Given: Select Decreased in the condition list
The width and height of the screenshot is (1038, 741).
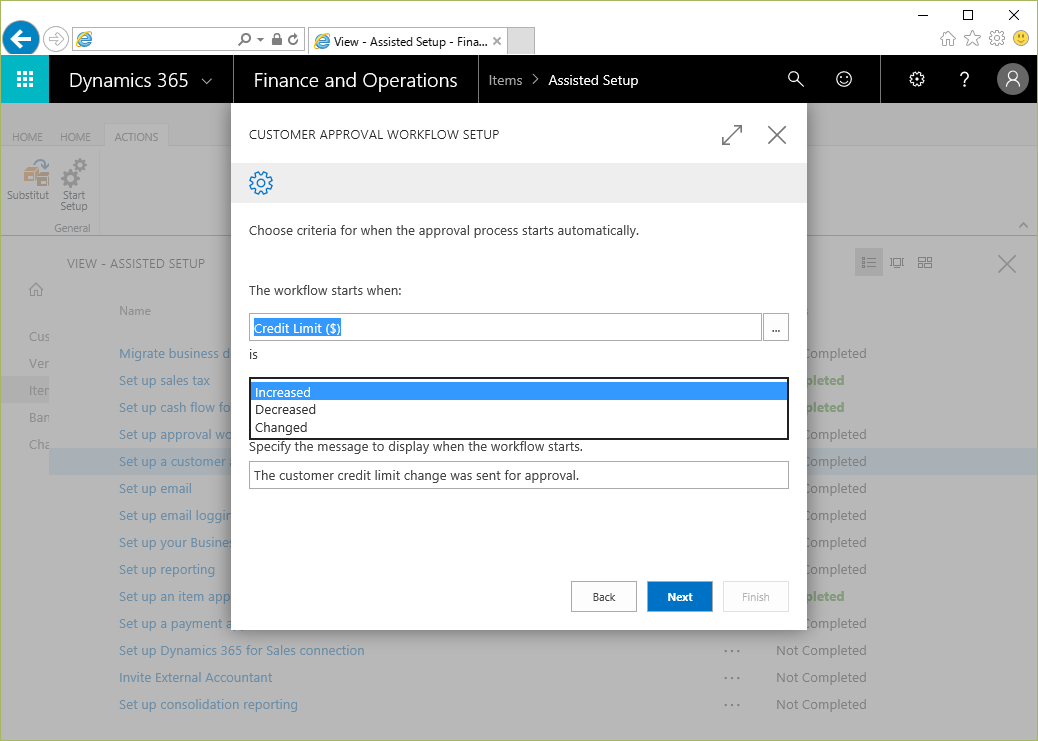Looking at the screenshot, I should coord(518,409).
